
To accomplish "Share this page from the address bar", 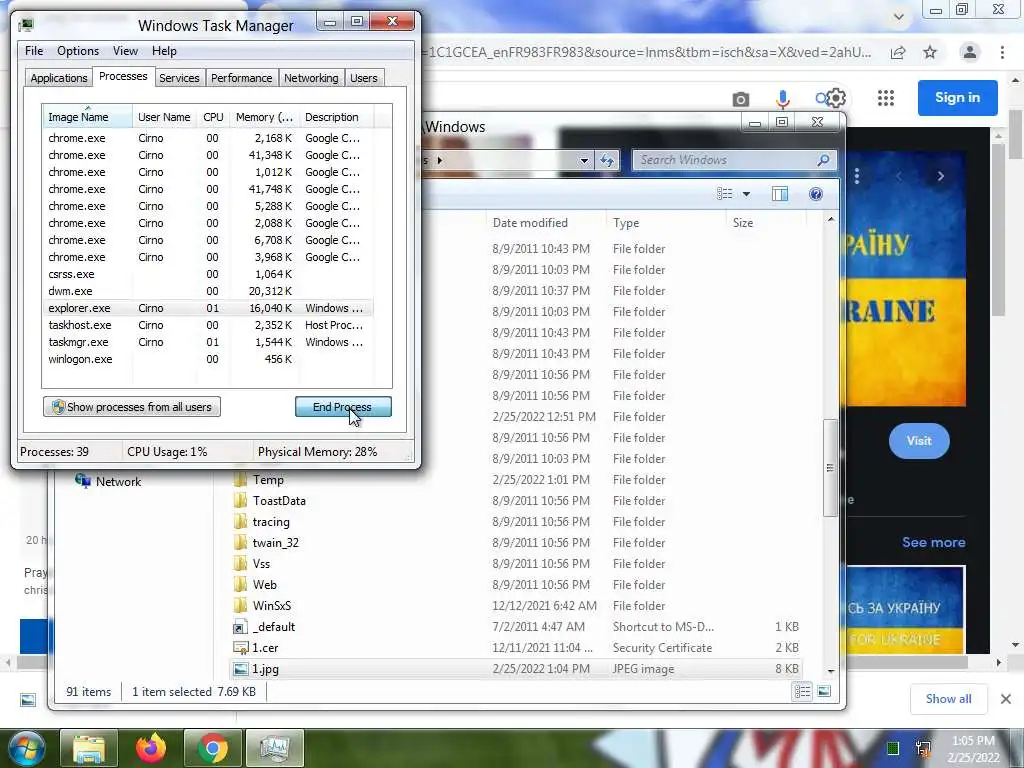I will (898, 52).
